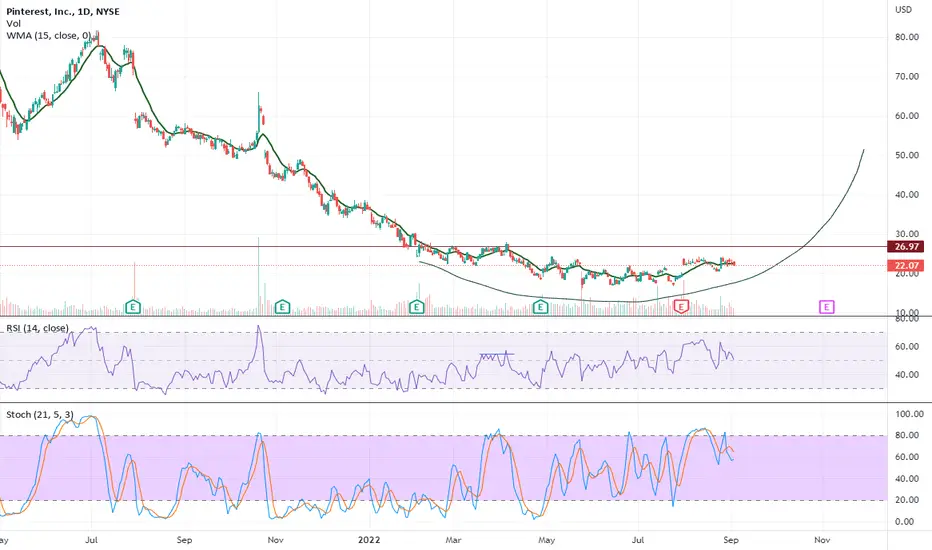This screenshot has height=550, width=932.
Task: Click the 10.00 price scale label
Action: pyautogui.click(x=907, y=312)
